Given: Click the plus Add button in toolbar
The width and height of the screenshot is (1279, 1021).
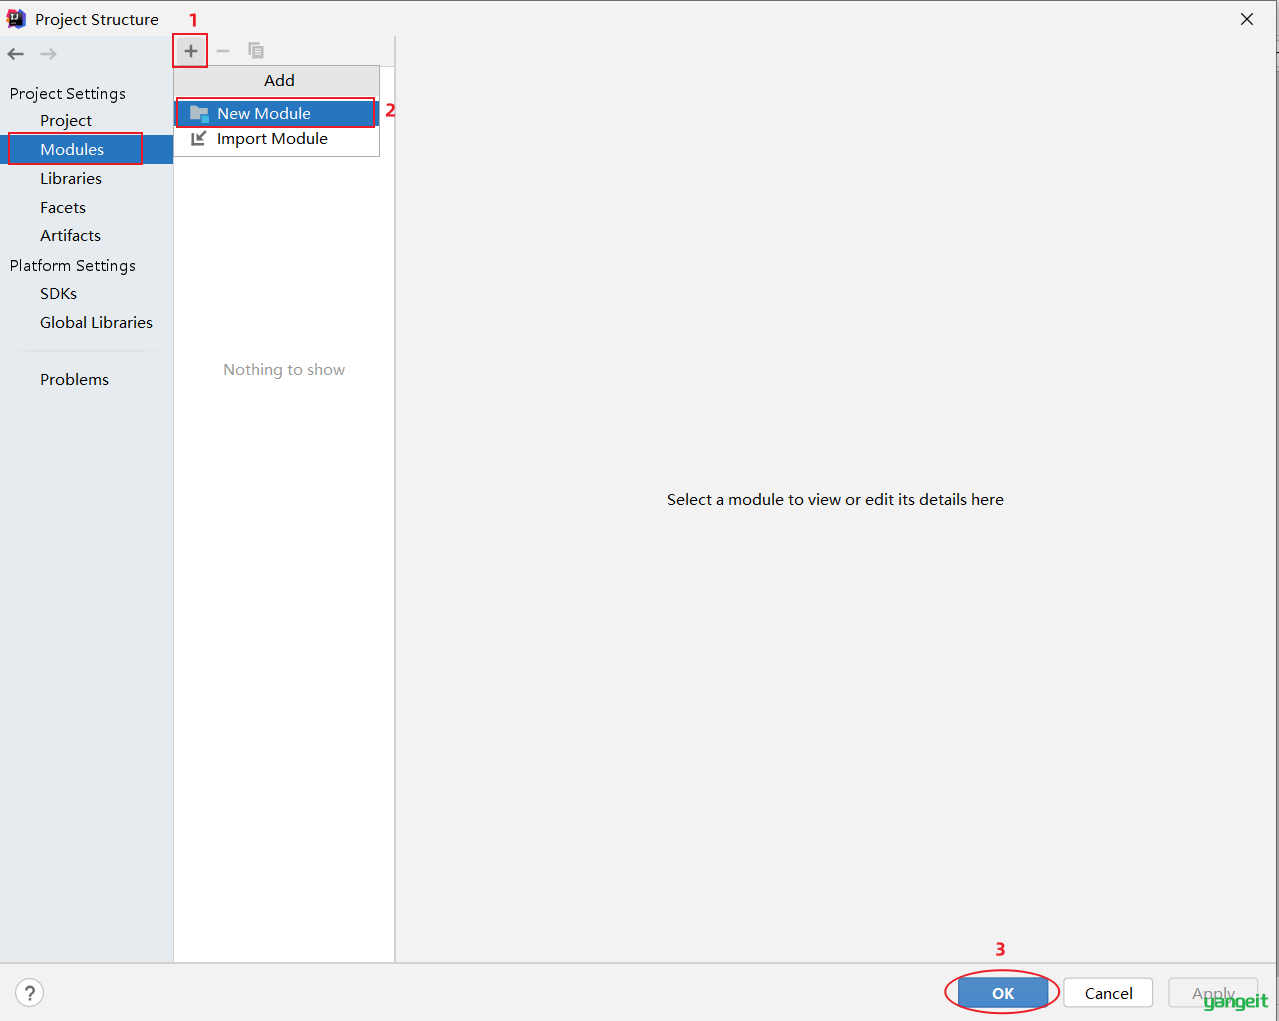Looking at the screenshot, I should tap(190, 50).
